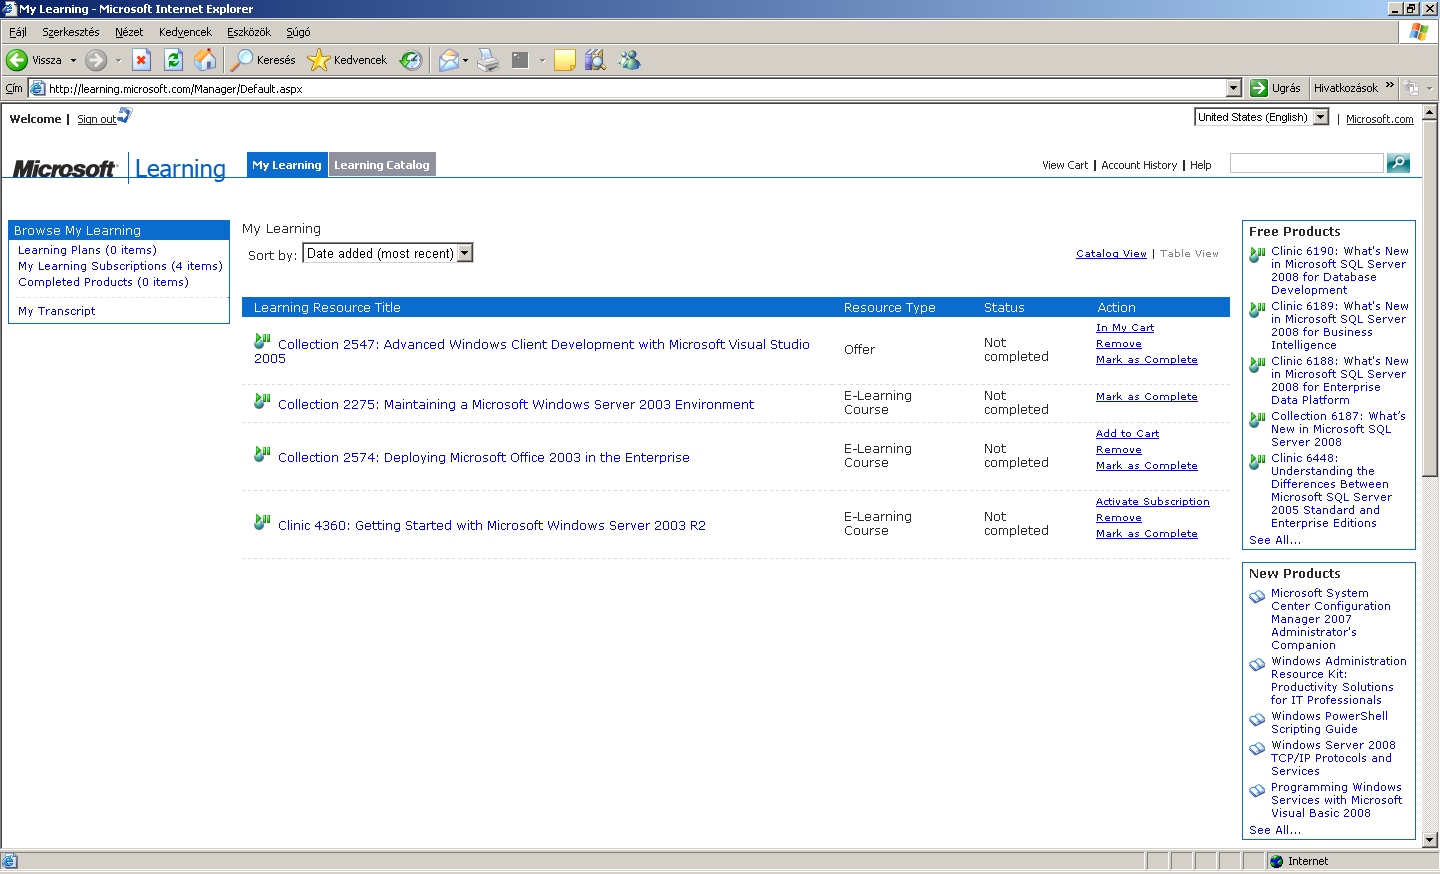The width and height of the screenshot is (1440, 874).
Task: Launch the Messenger people icon
Action: [x=629, y=60]
